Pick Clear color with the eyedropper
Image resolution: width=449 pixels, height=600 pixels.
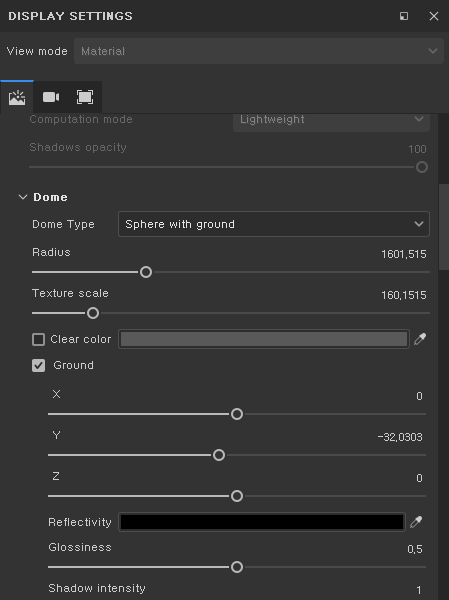point(420,339)
